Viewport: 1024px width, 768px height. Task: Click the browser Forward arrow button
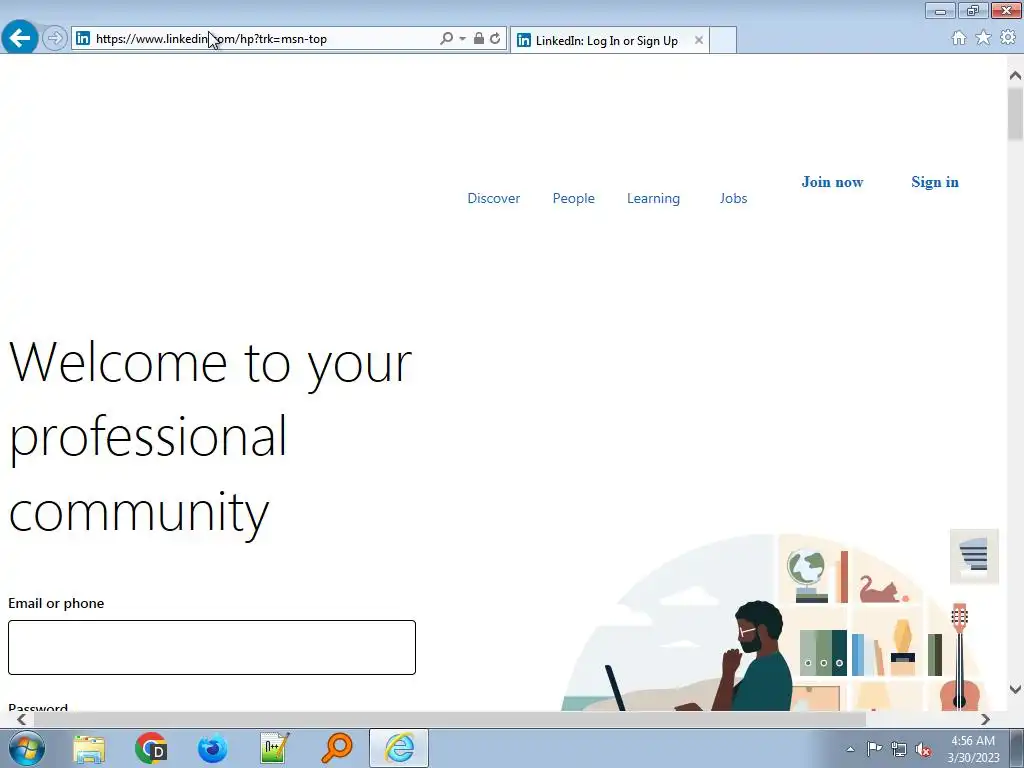pos(55,39)
